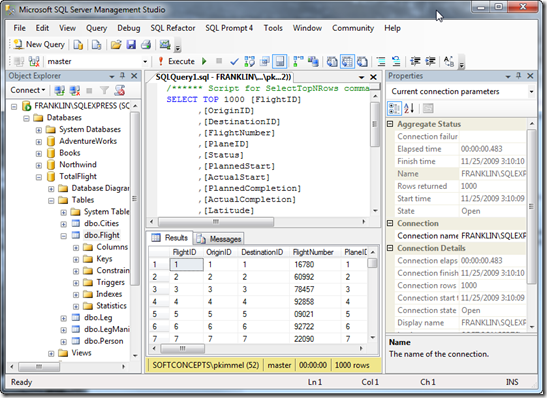
Task: Collapse the dbo.Flight table node
Action: 63,236
